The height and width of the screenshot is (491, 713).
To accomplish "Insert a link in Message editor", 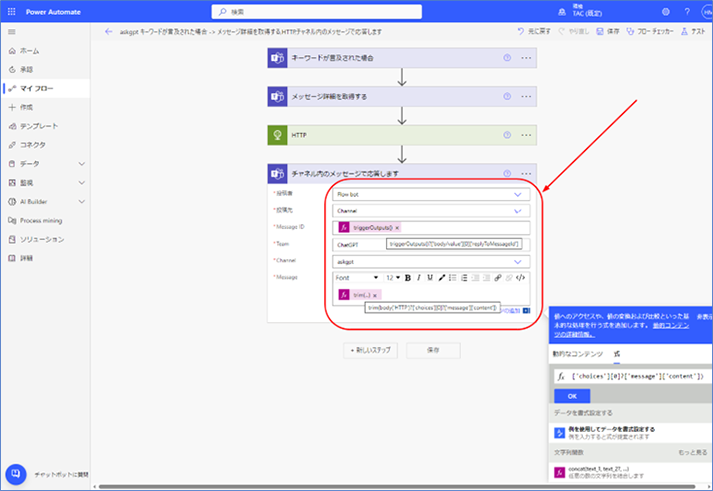I will pyautogui.click(x=498, y=278).
